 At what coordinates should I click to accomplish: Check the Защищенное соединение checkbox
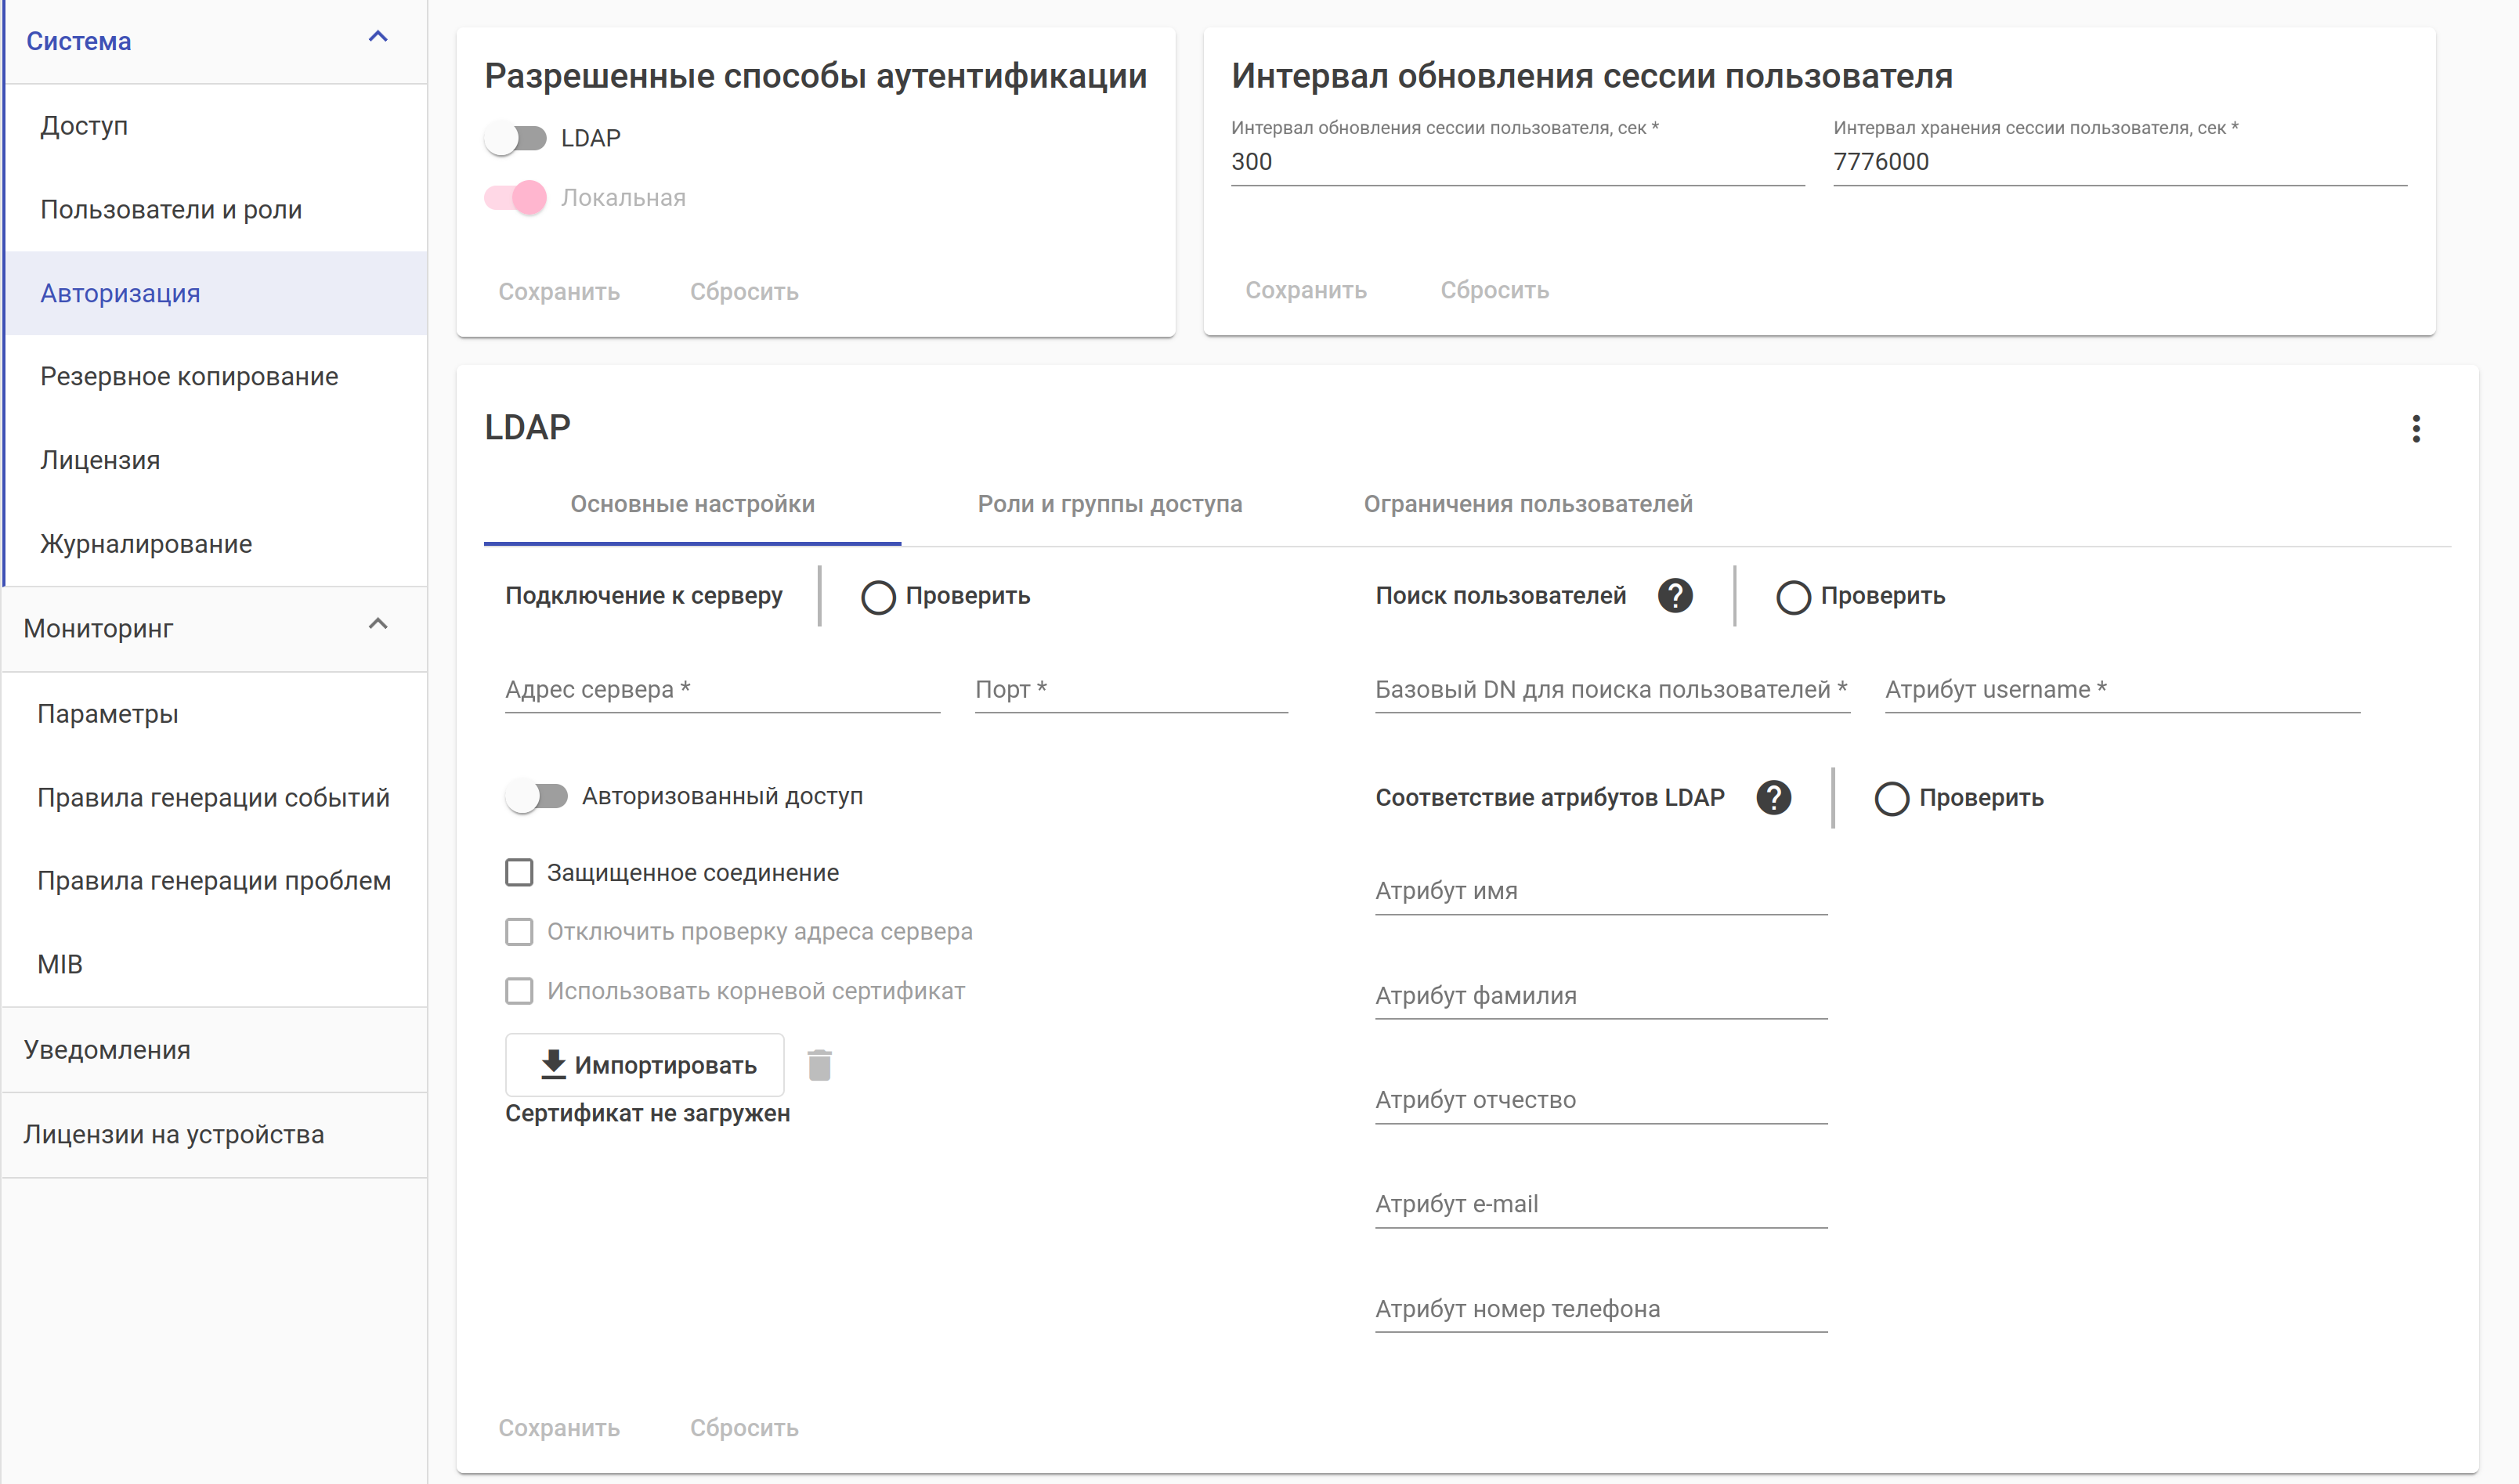tap(519, 873)
